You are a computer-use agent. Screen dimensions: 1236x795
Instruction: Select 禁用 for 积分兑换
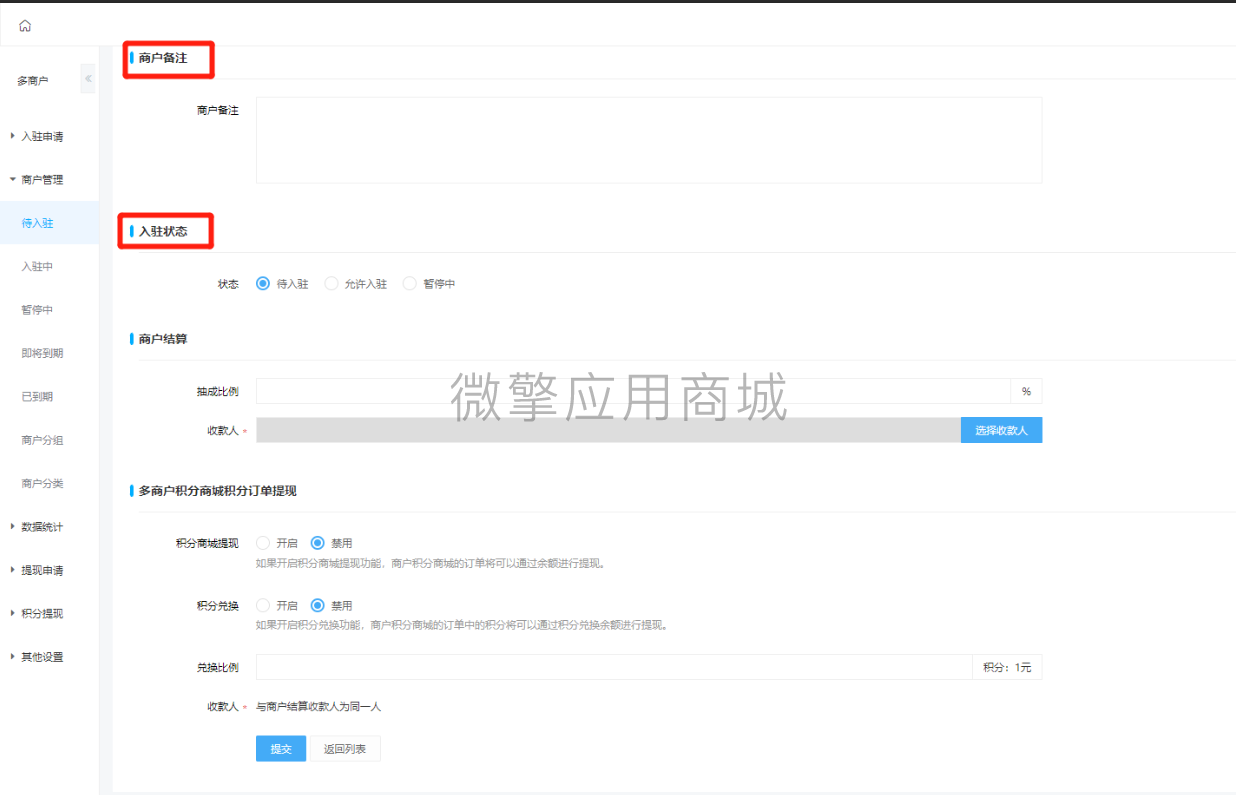coord(317,605)
